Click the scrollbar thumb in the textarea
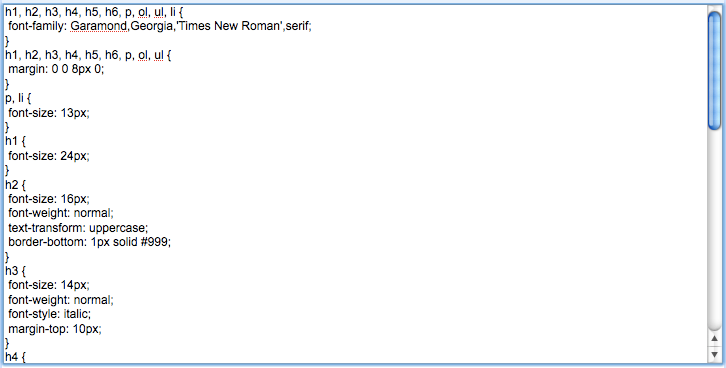The width and height of the screenshot is (726, 368). (x=714, y=70)
